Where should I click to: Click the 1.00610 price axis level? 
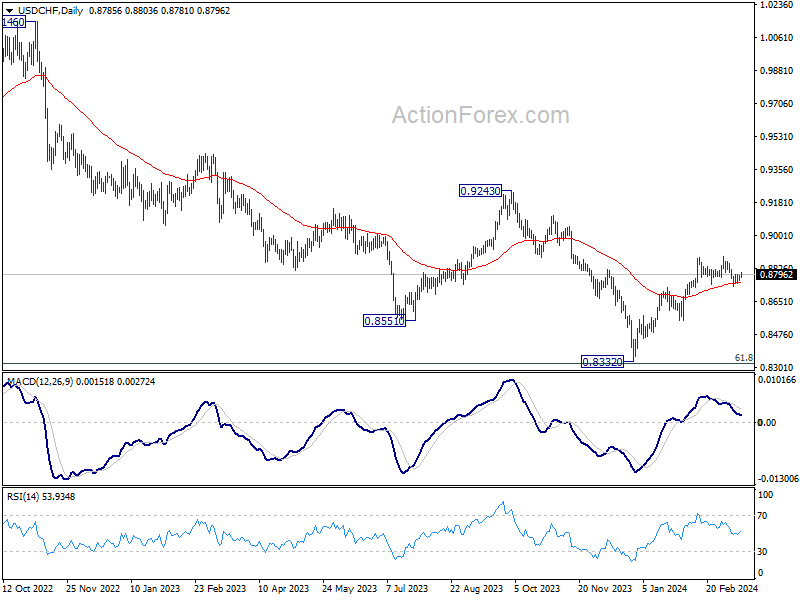(777, 38)
